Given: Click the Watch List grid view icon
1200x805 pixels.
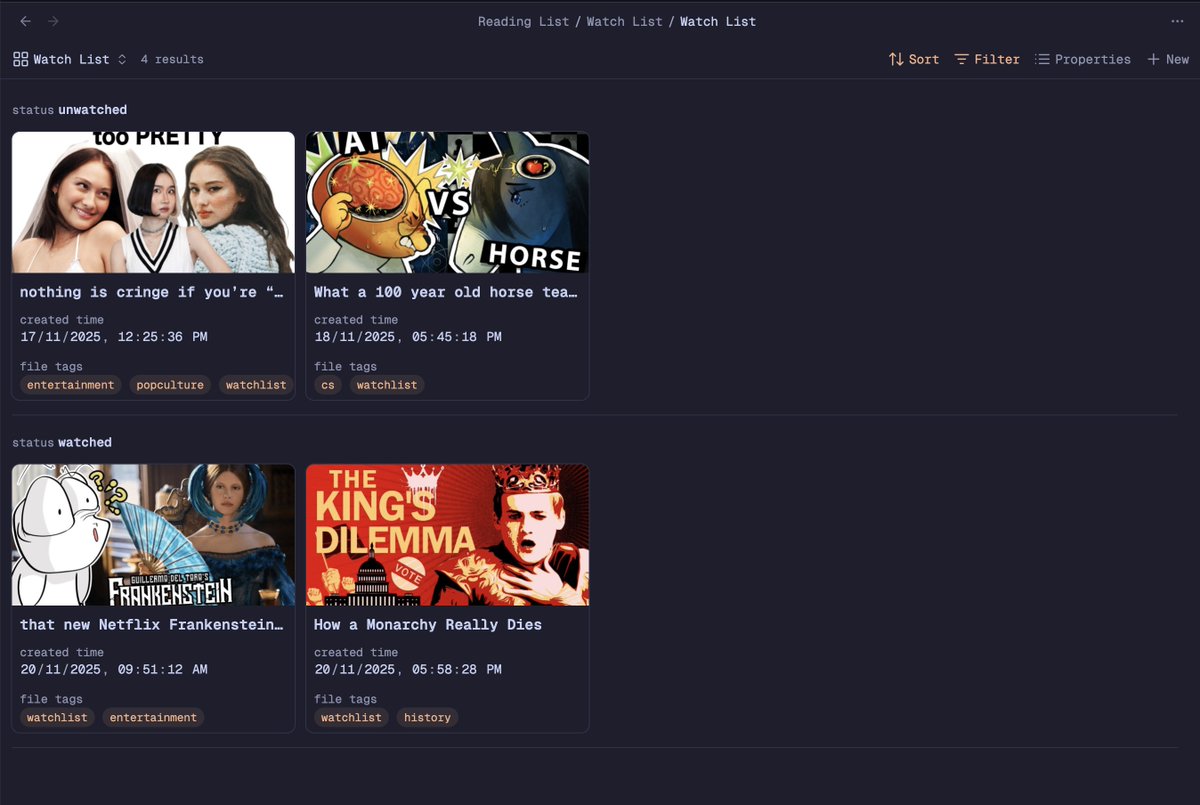Looking at the screenshot, I should pos(20,59).
